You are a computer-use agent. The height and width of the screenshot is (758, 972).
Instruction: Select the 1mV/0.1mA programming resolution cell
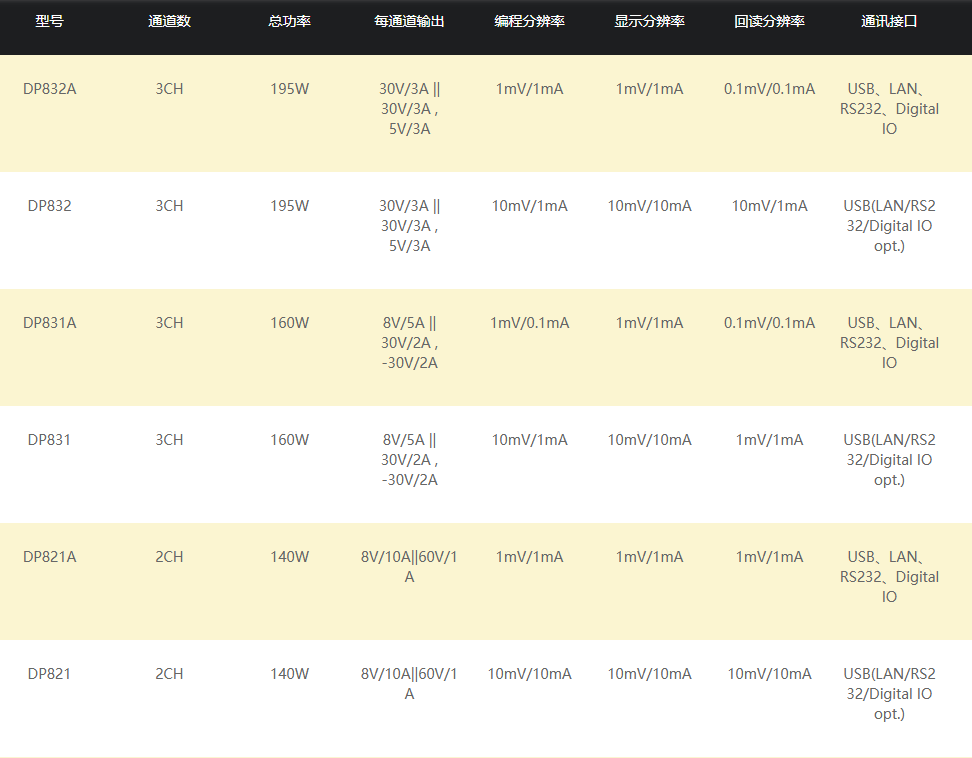[529, 323]
